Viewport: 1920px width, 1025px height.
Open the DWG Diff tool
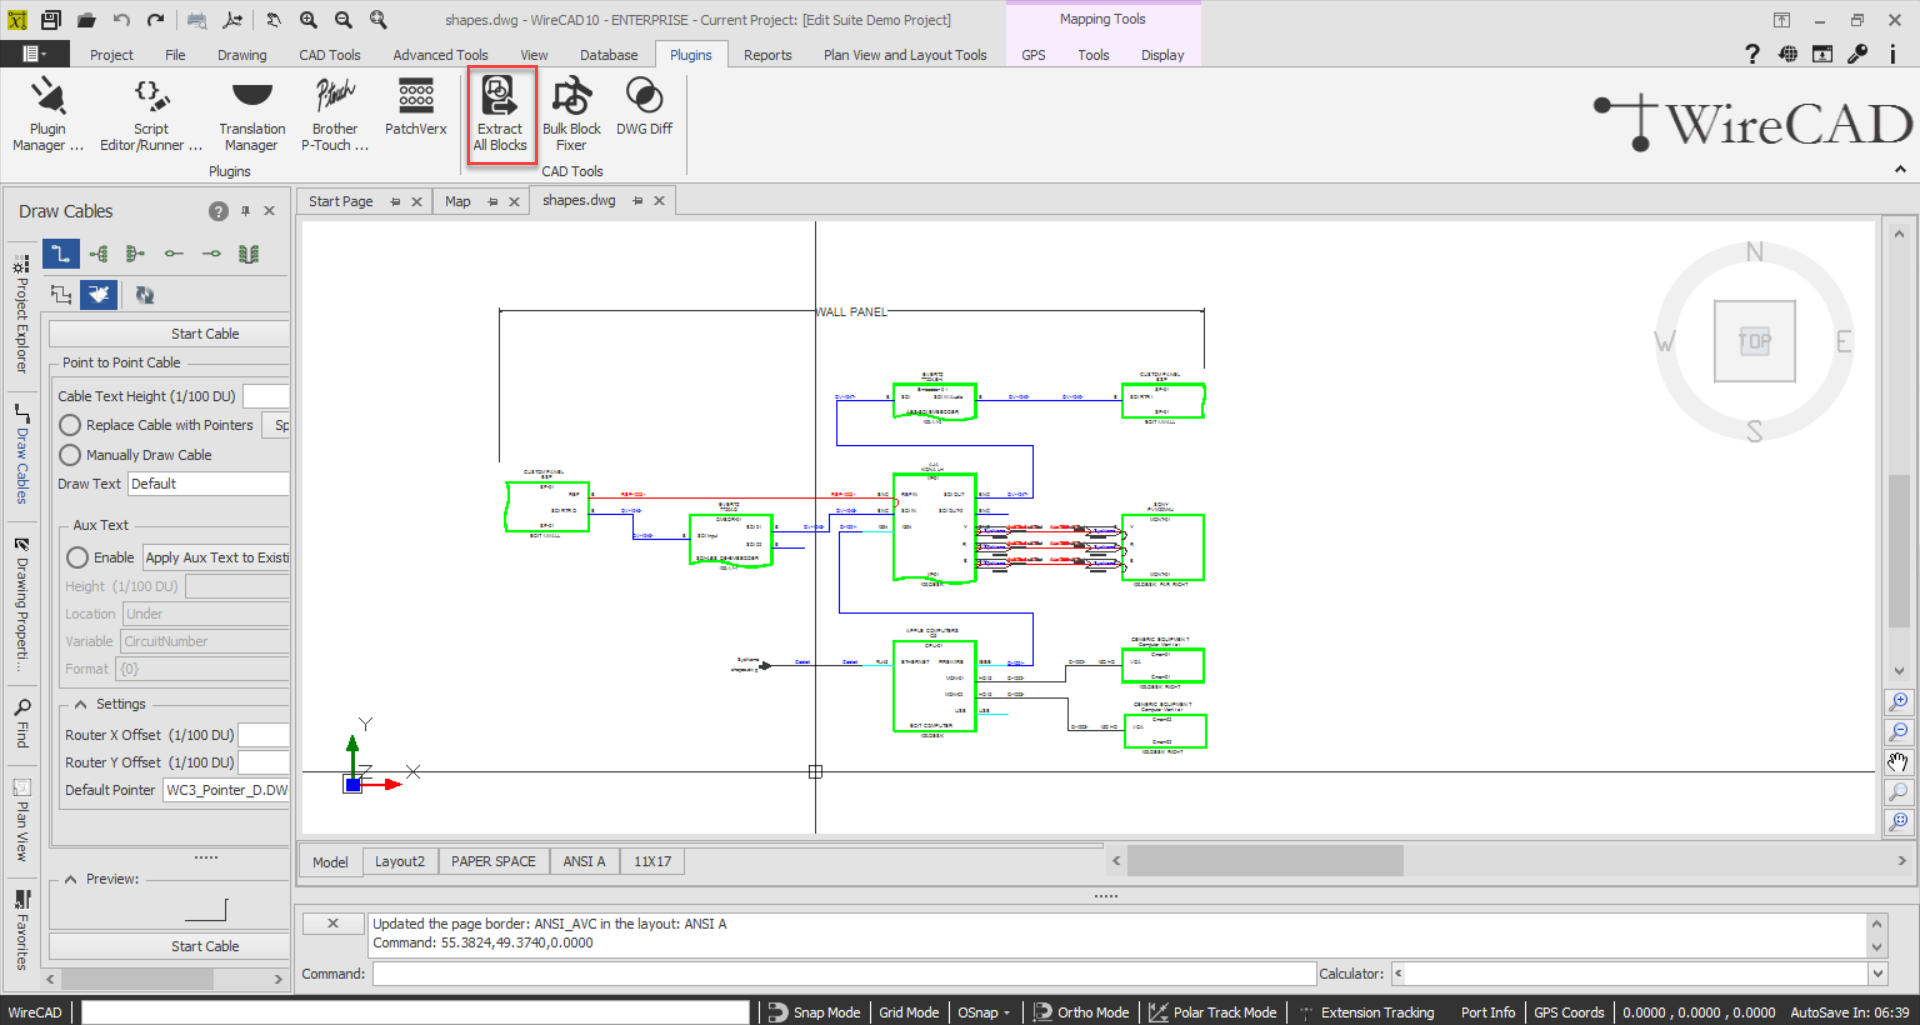tap(644, 107)
